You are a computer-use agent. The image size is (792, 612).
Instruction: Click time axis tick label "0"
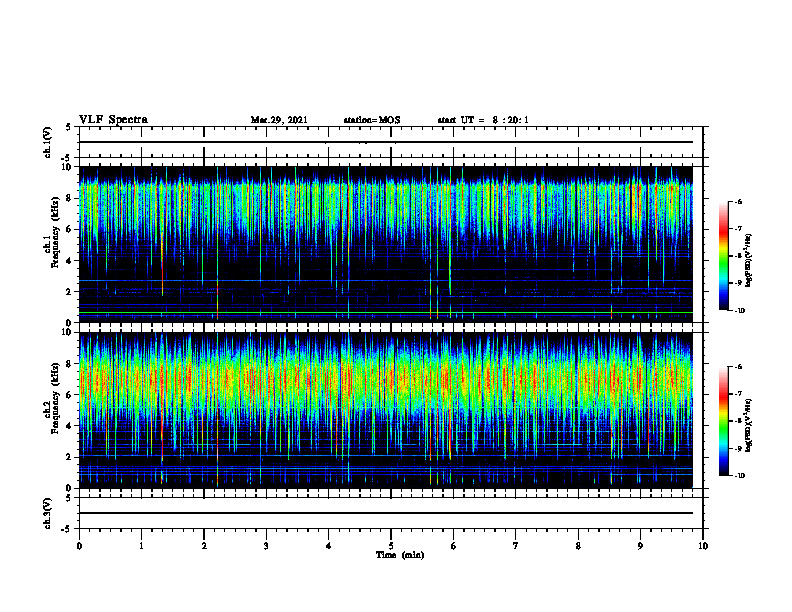click(79, 546)
